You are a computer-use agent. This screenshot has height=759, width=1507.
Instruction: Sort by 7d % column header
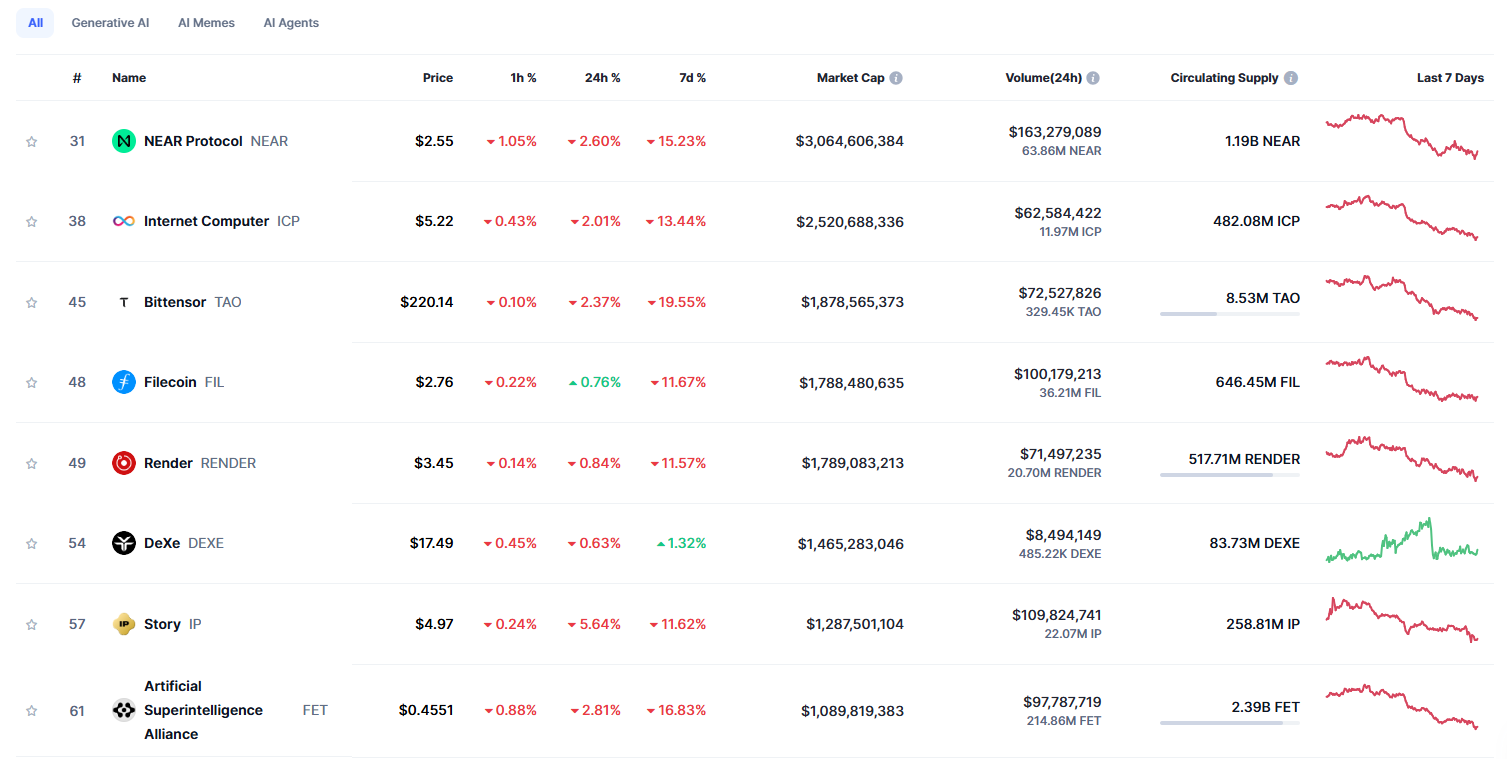pyautogui.click(x=691, y=78)
